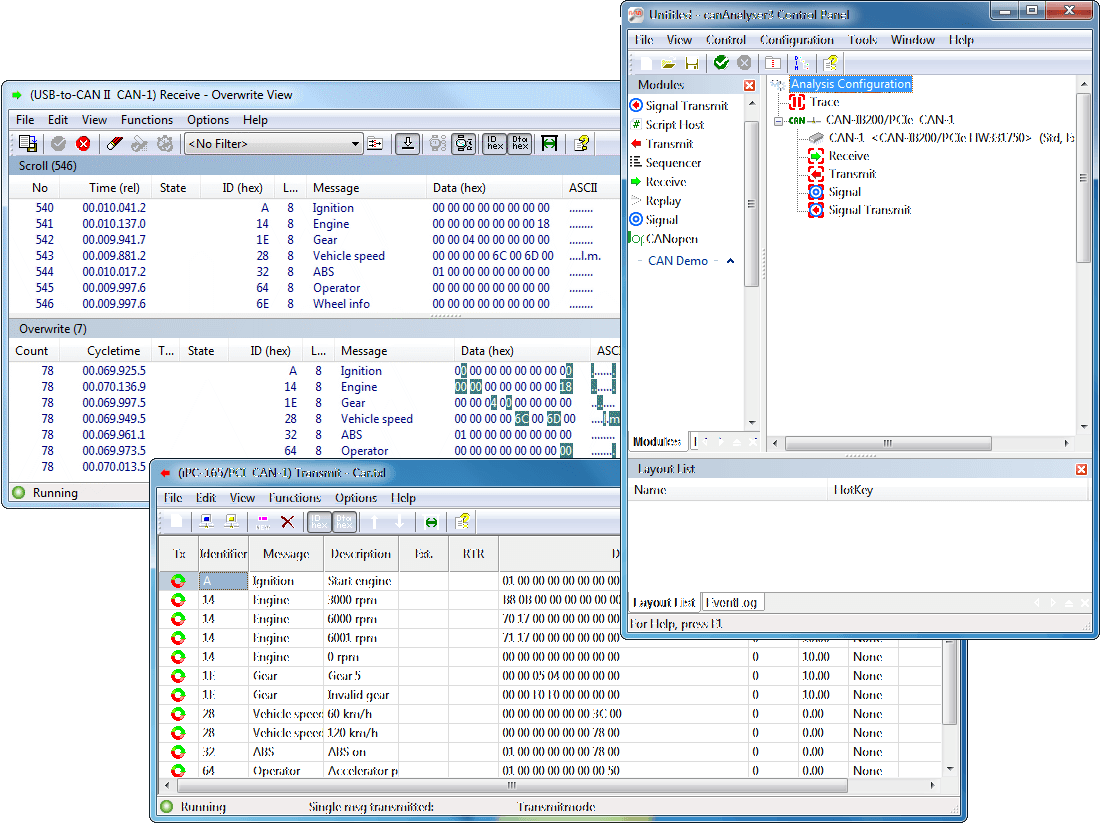Select Sequencer module in Modules list
Viewport: 1100px width, 823px height.
pos(665,163)
